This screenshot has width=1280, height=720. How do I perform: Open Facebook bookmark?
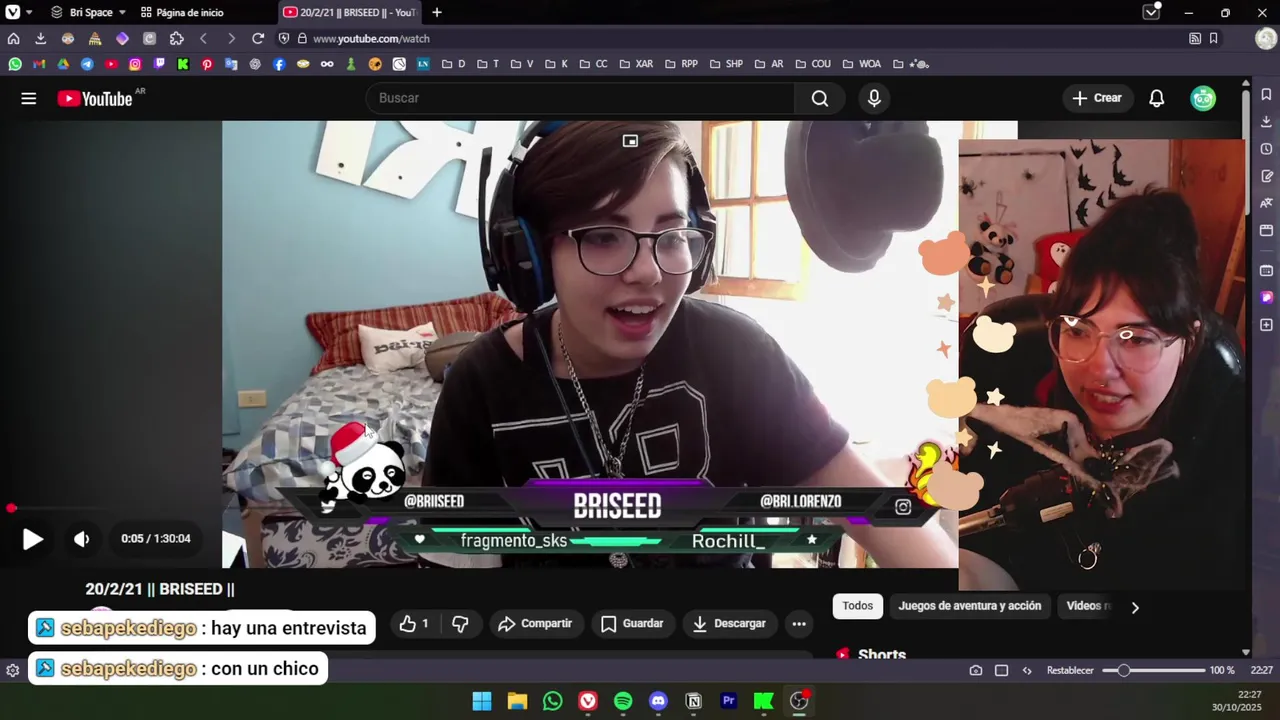click(279, 64)
